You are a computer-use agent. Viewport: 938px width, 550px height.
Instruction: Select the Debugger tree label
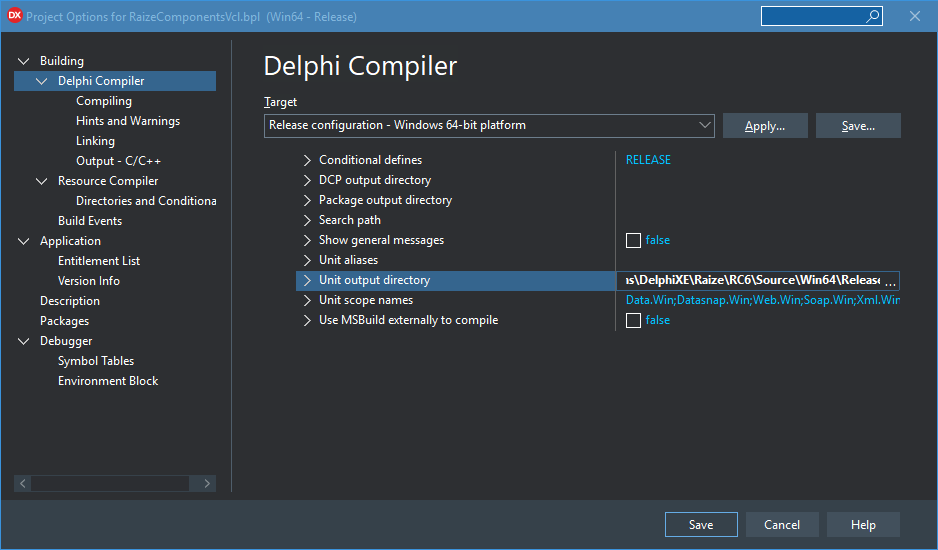66,341
